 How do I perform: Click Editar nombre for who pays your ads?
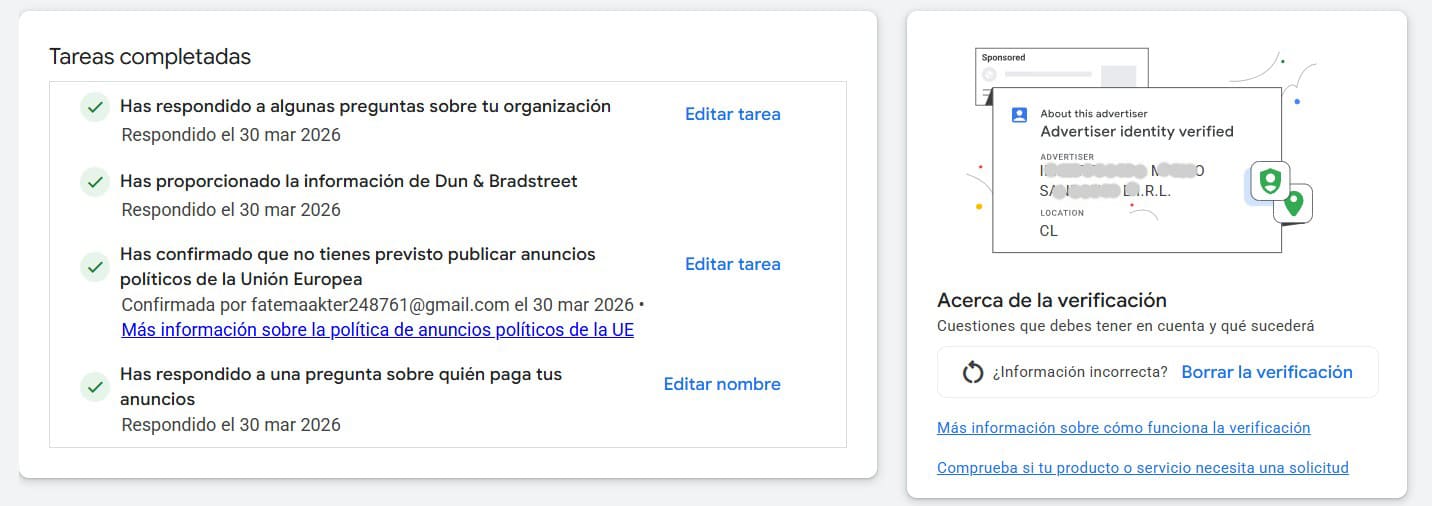pos(722,384)
